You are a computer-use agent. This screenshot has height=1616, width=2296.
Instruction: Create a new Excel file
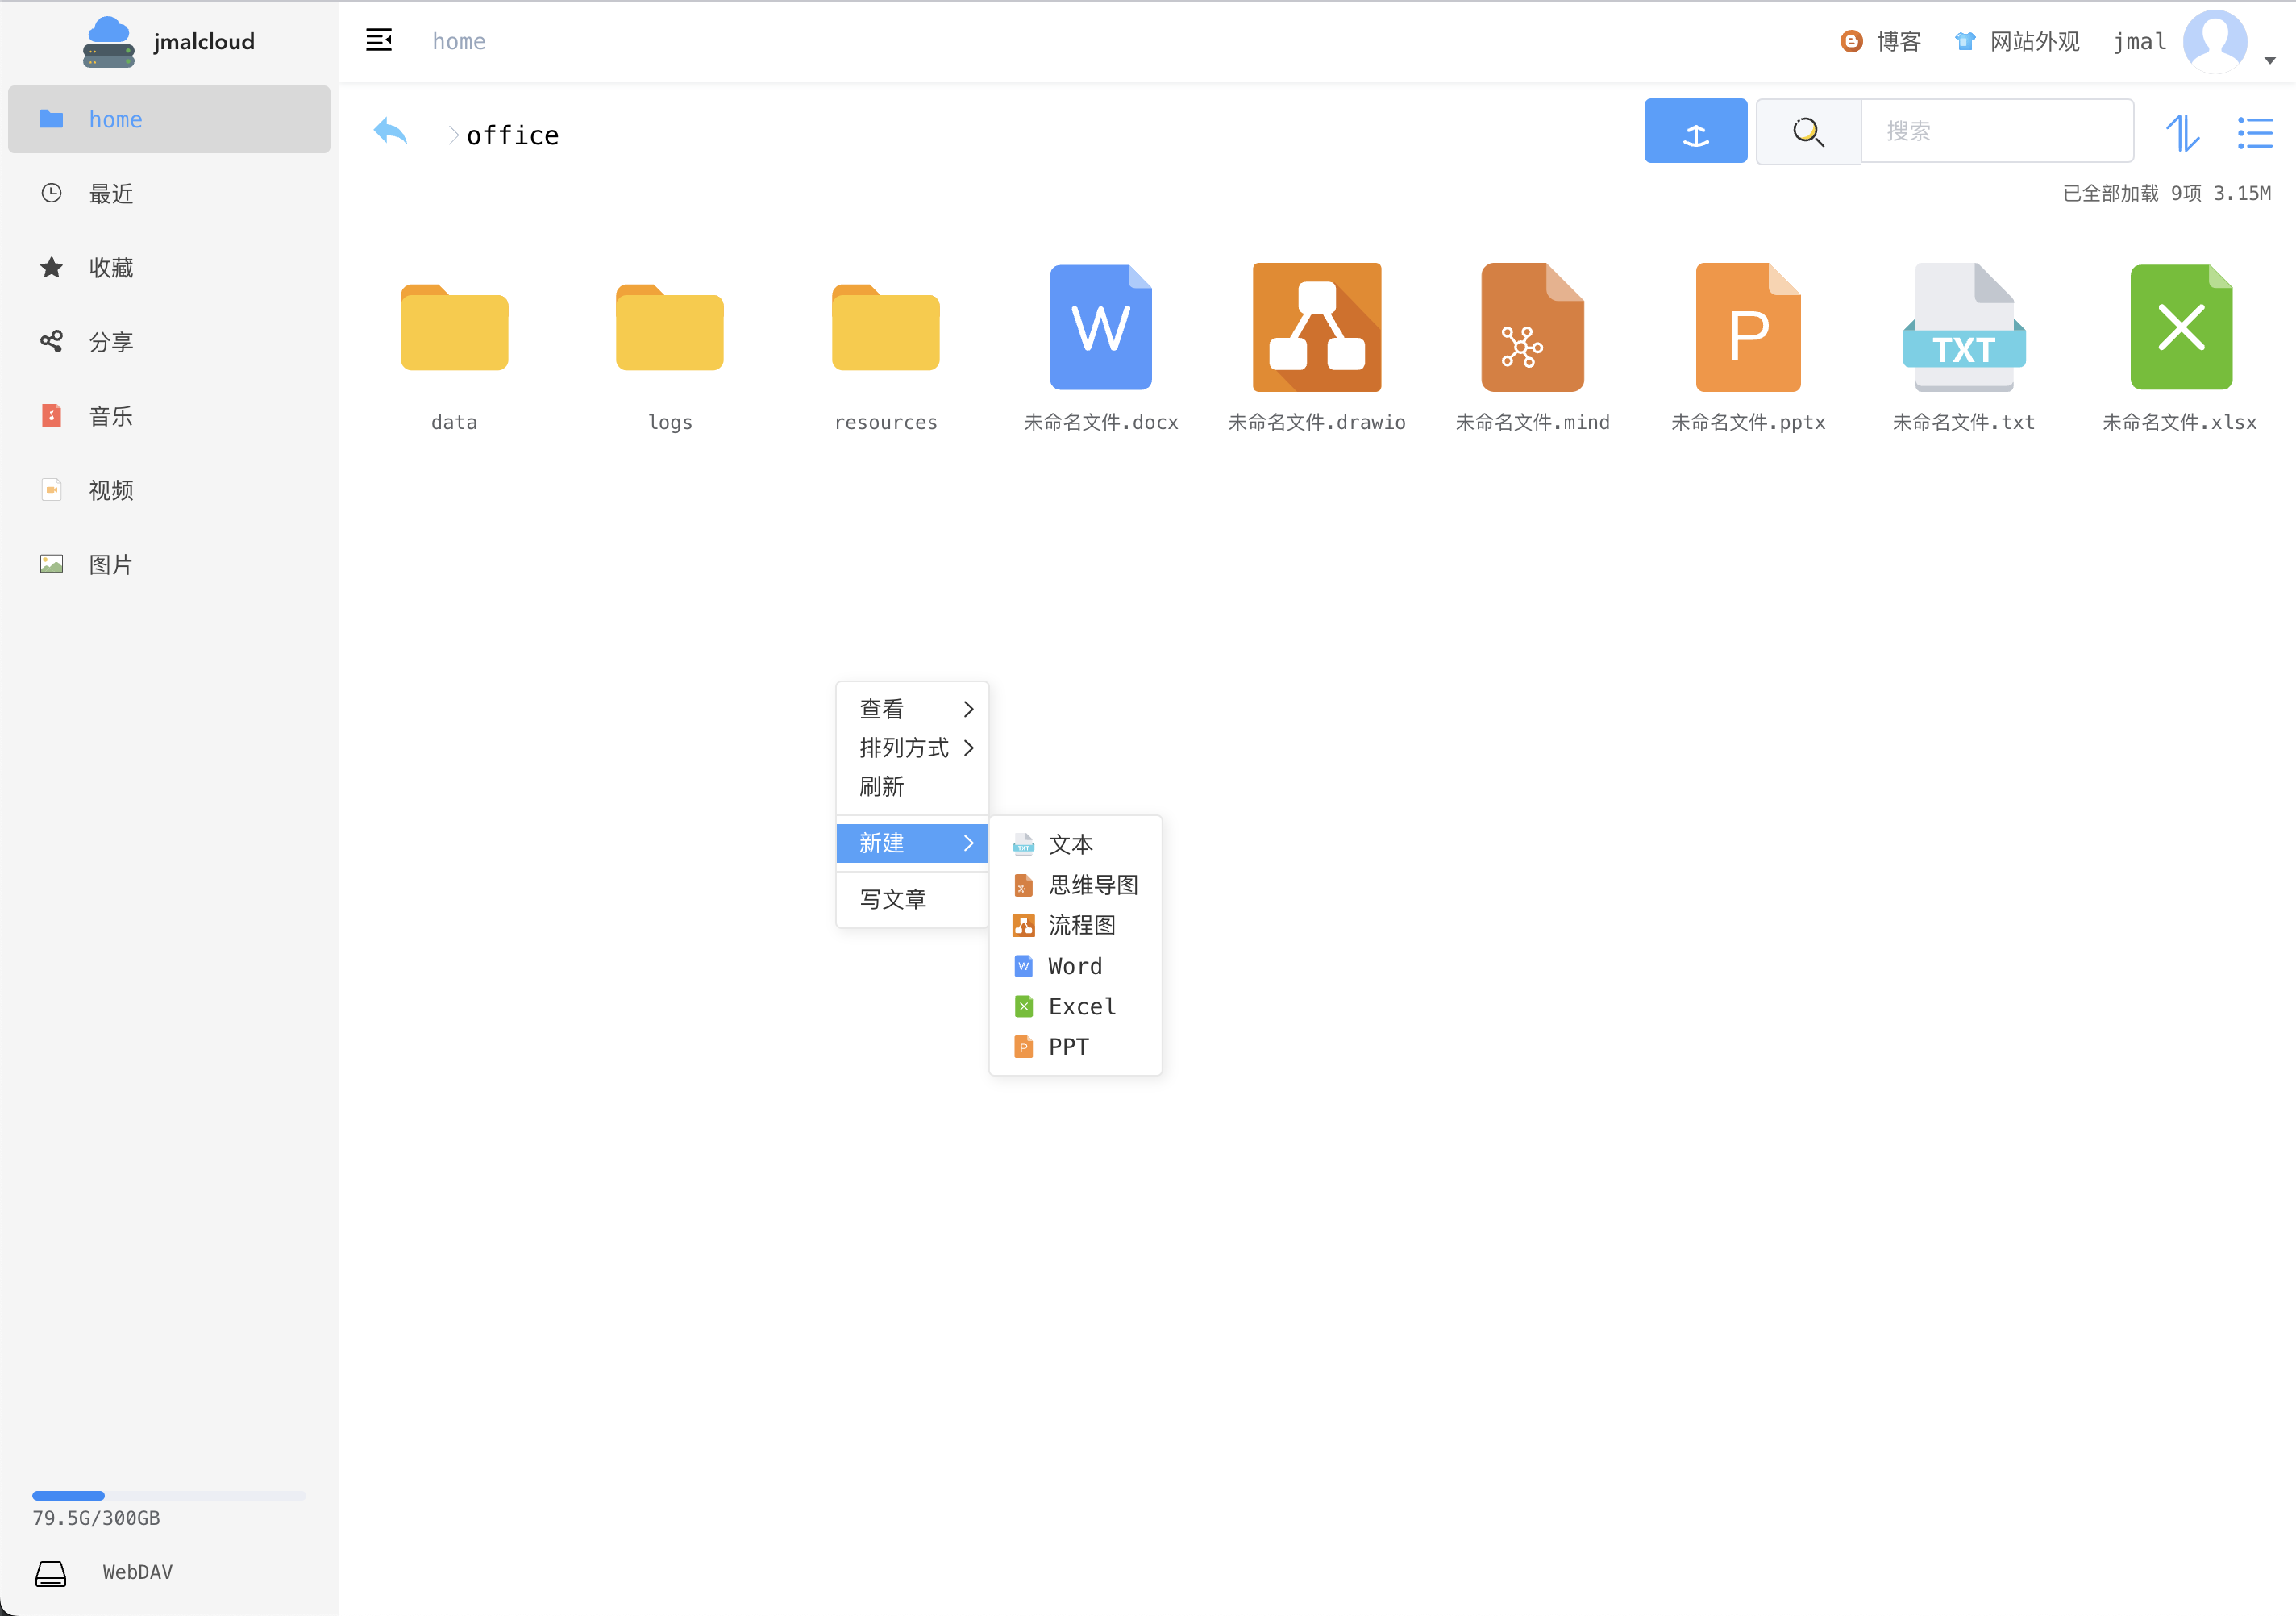[1080, 1007]
